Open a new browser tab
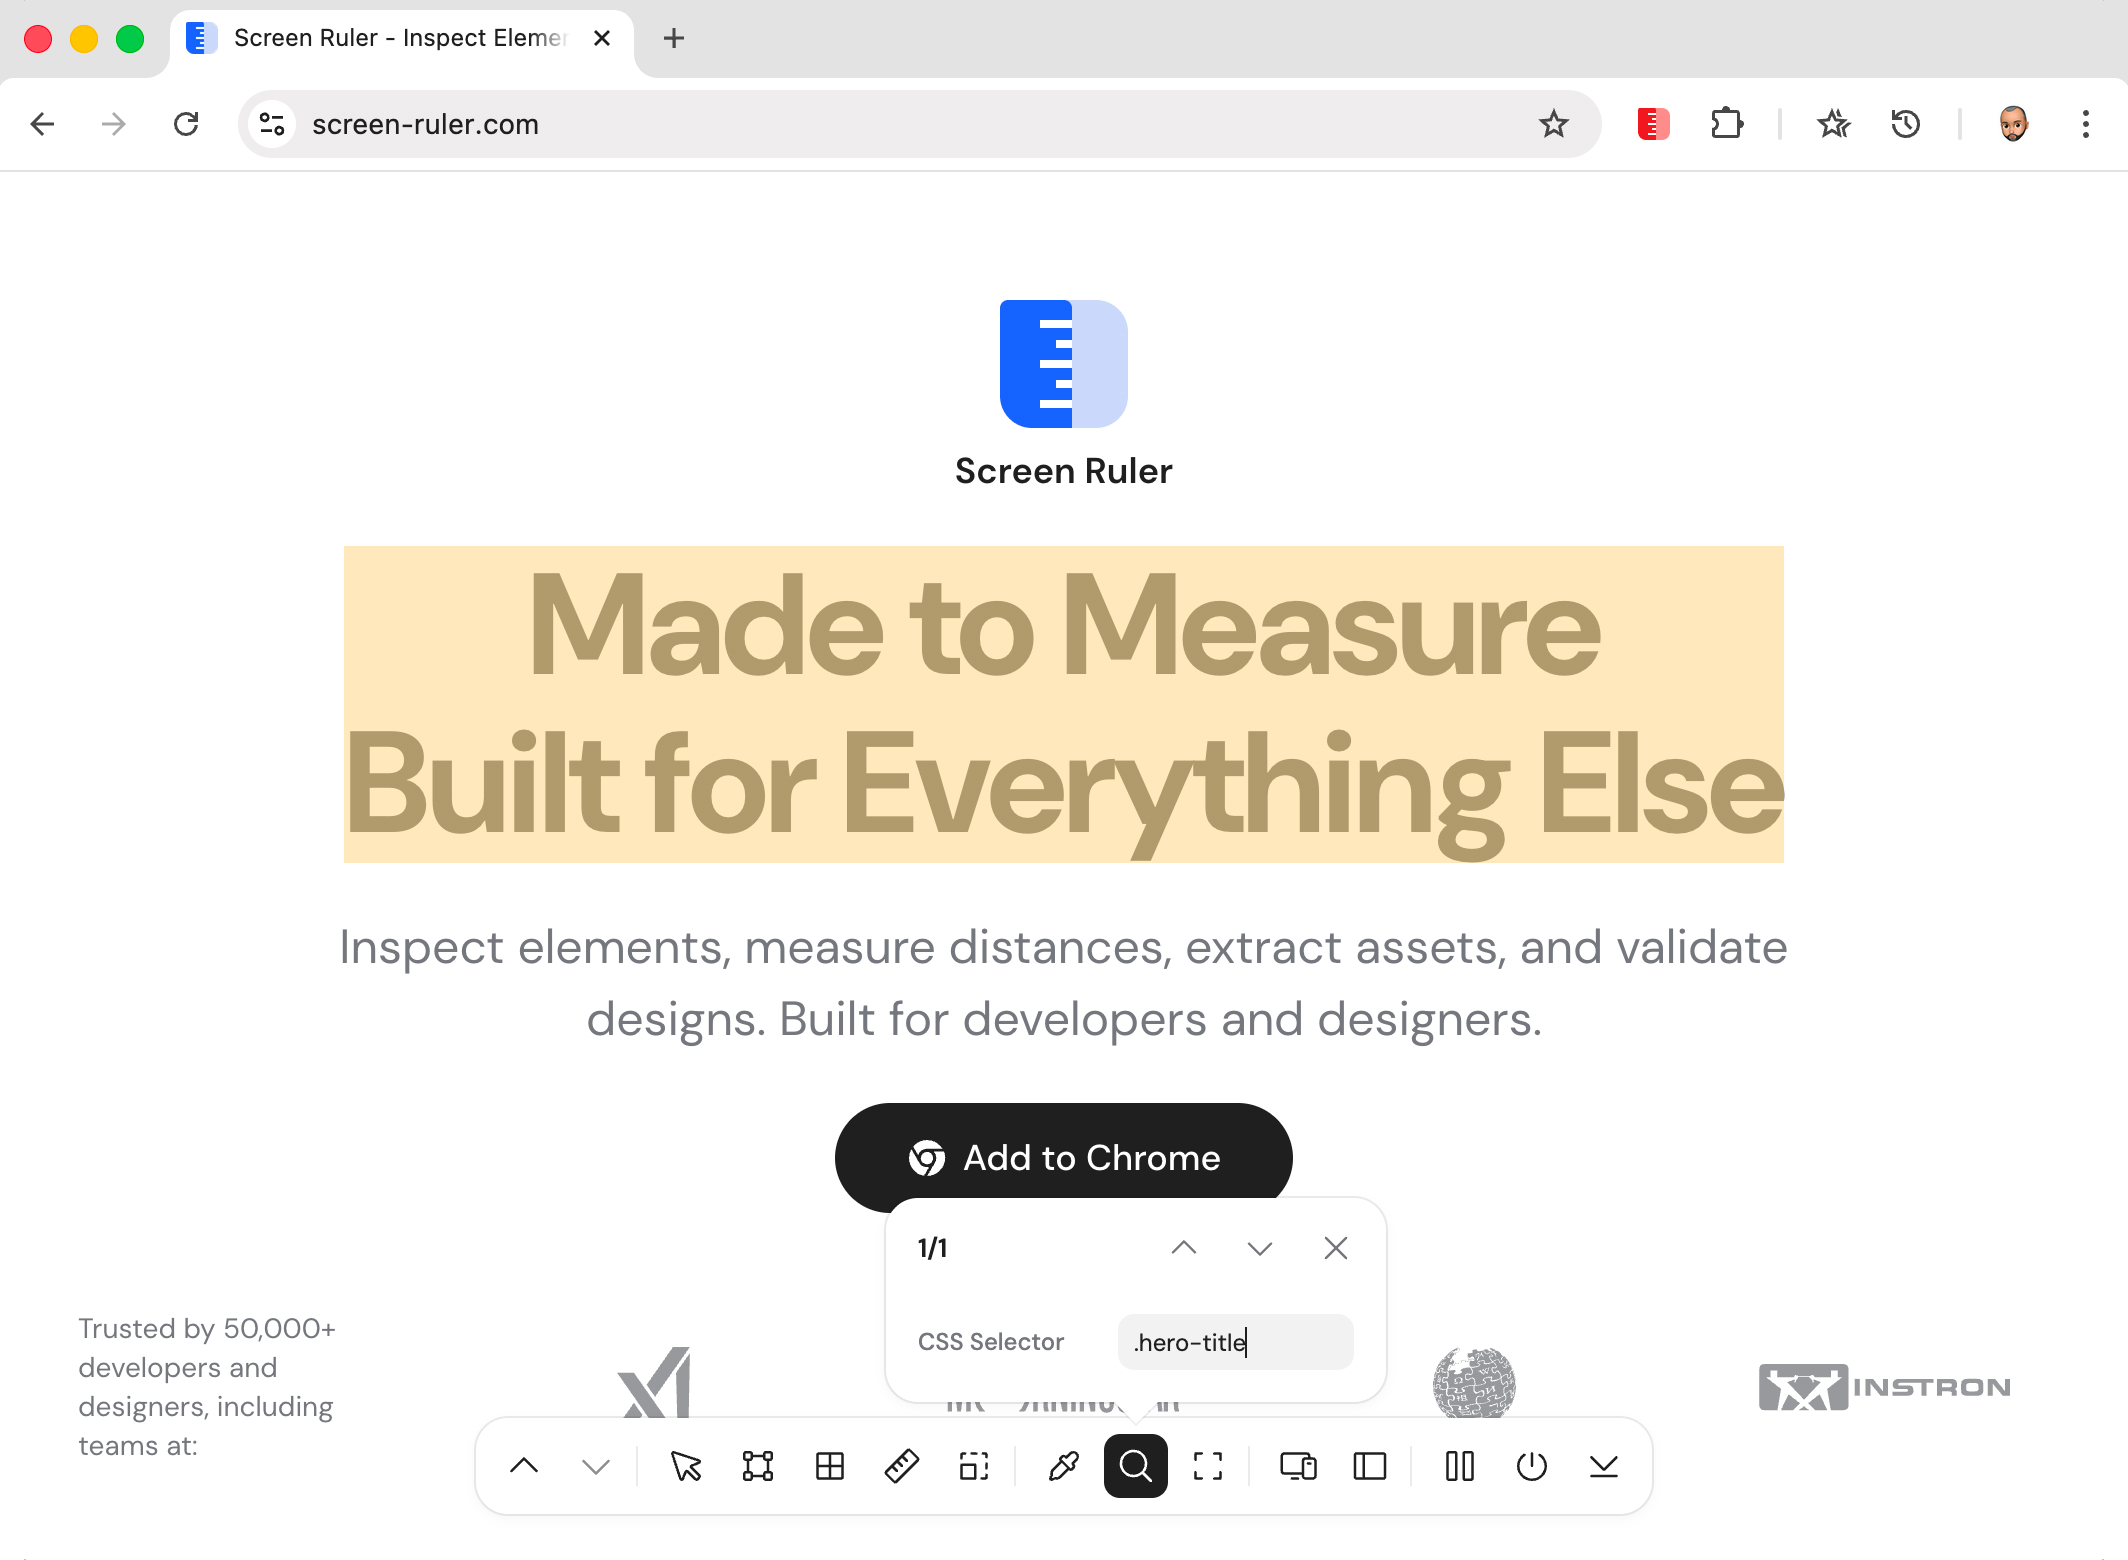This screenshot has width=2128, height=1560. (674, 38)
